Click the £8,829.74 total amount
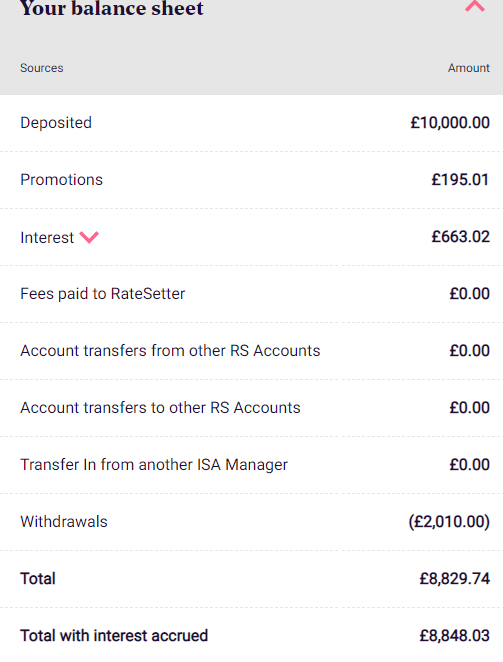Image resolution: width=503 pixels, height=662 pixels. 455,579
